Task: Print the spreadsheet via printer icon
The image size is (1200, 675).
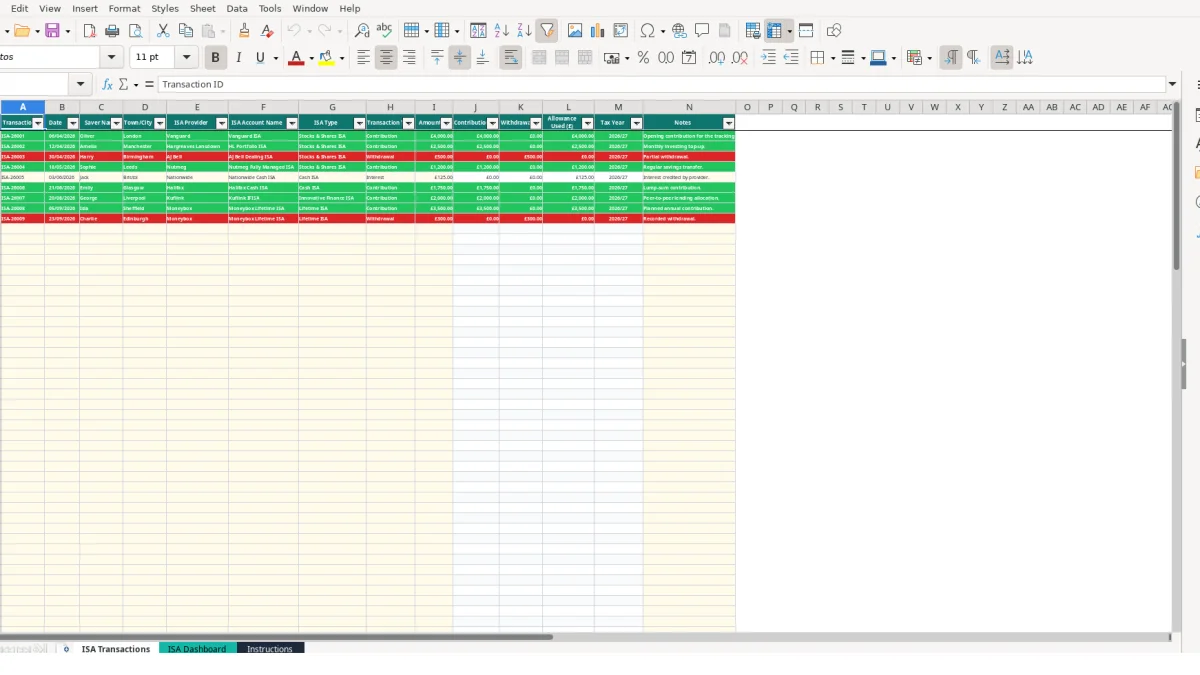Action: [x=112, y=31]
